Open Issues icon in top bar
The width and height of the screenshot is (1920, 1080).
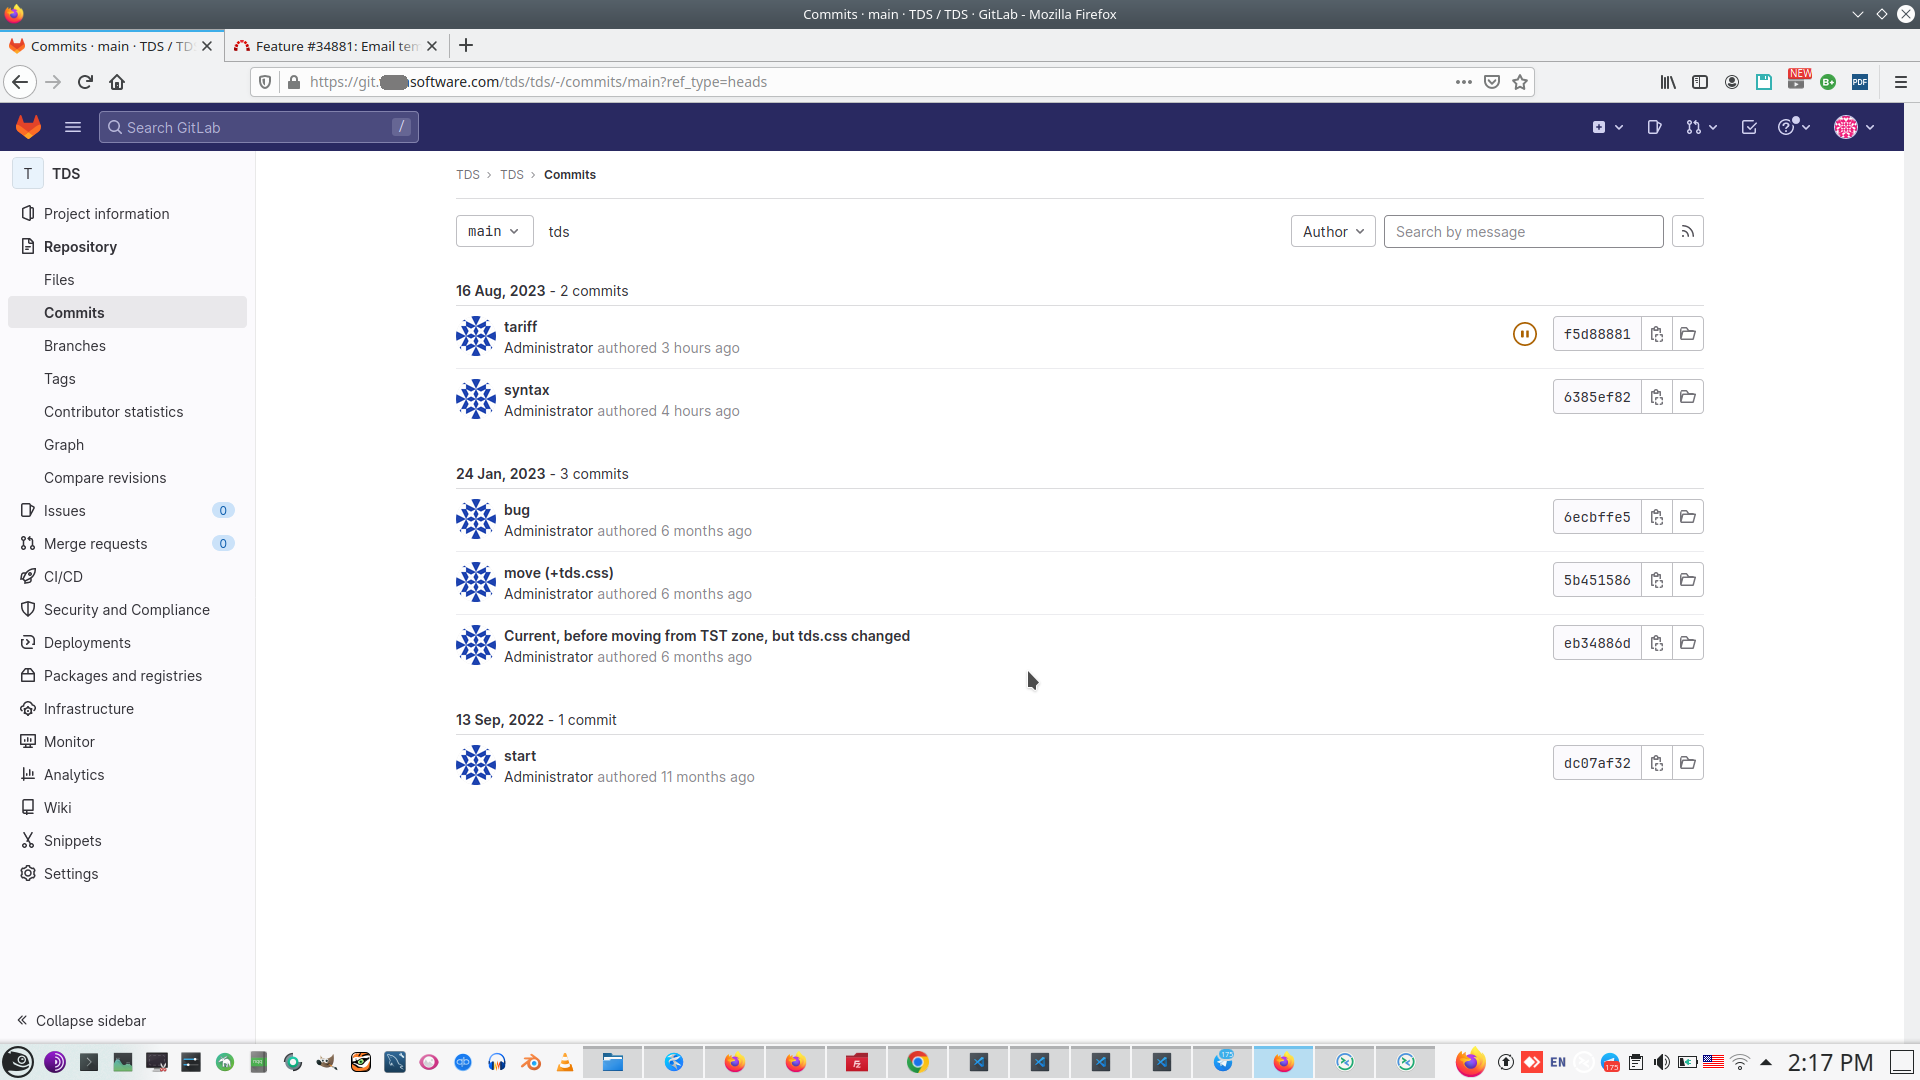[1654, 127]
